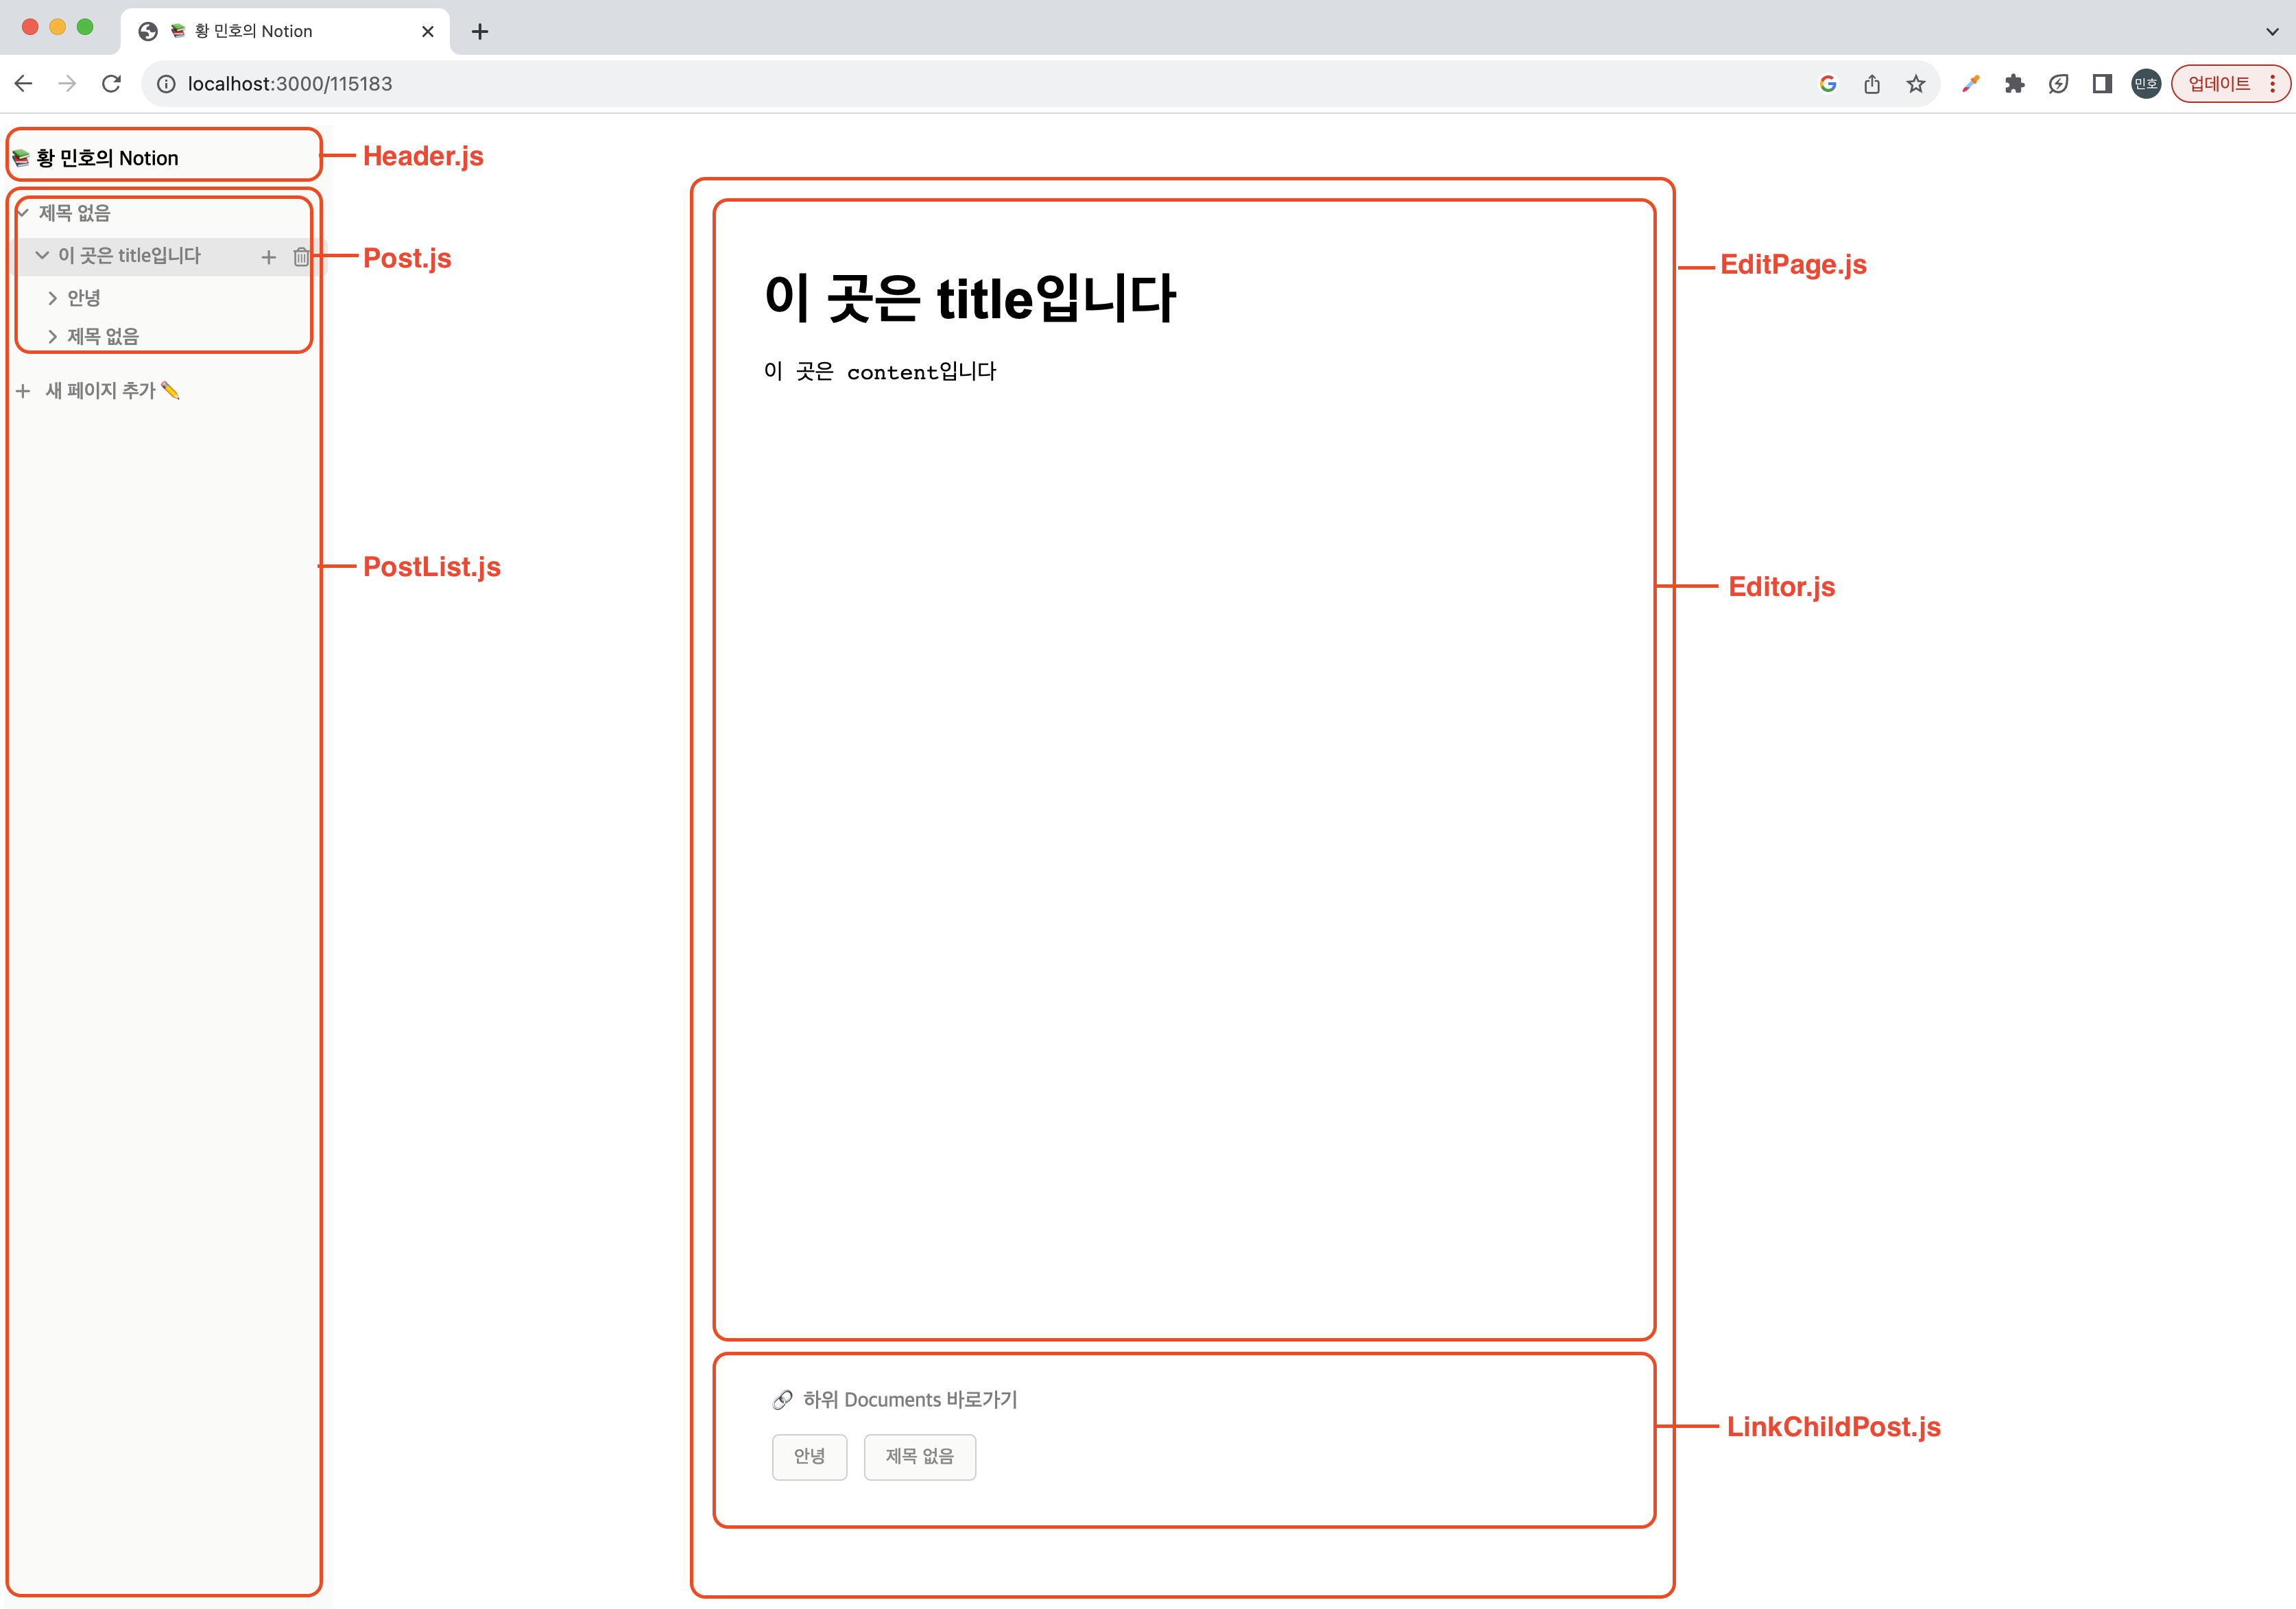The height and width of the screenshot is (1609, 2296).
Task: Click the '제목 없음' child link button
Action: click(x=919, y=1456)
